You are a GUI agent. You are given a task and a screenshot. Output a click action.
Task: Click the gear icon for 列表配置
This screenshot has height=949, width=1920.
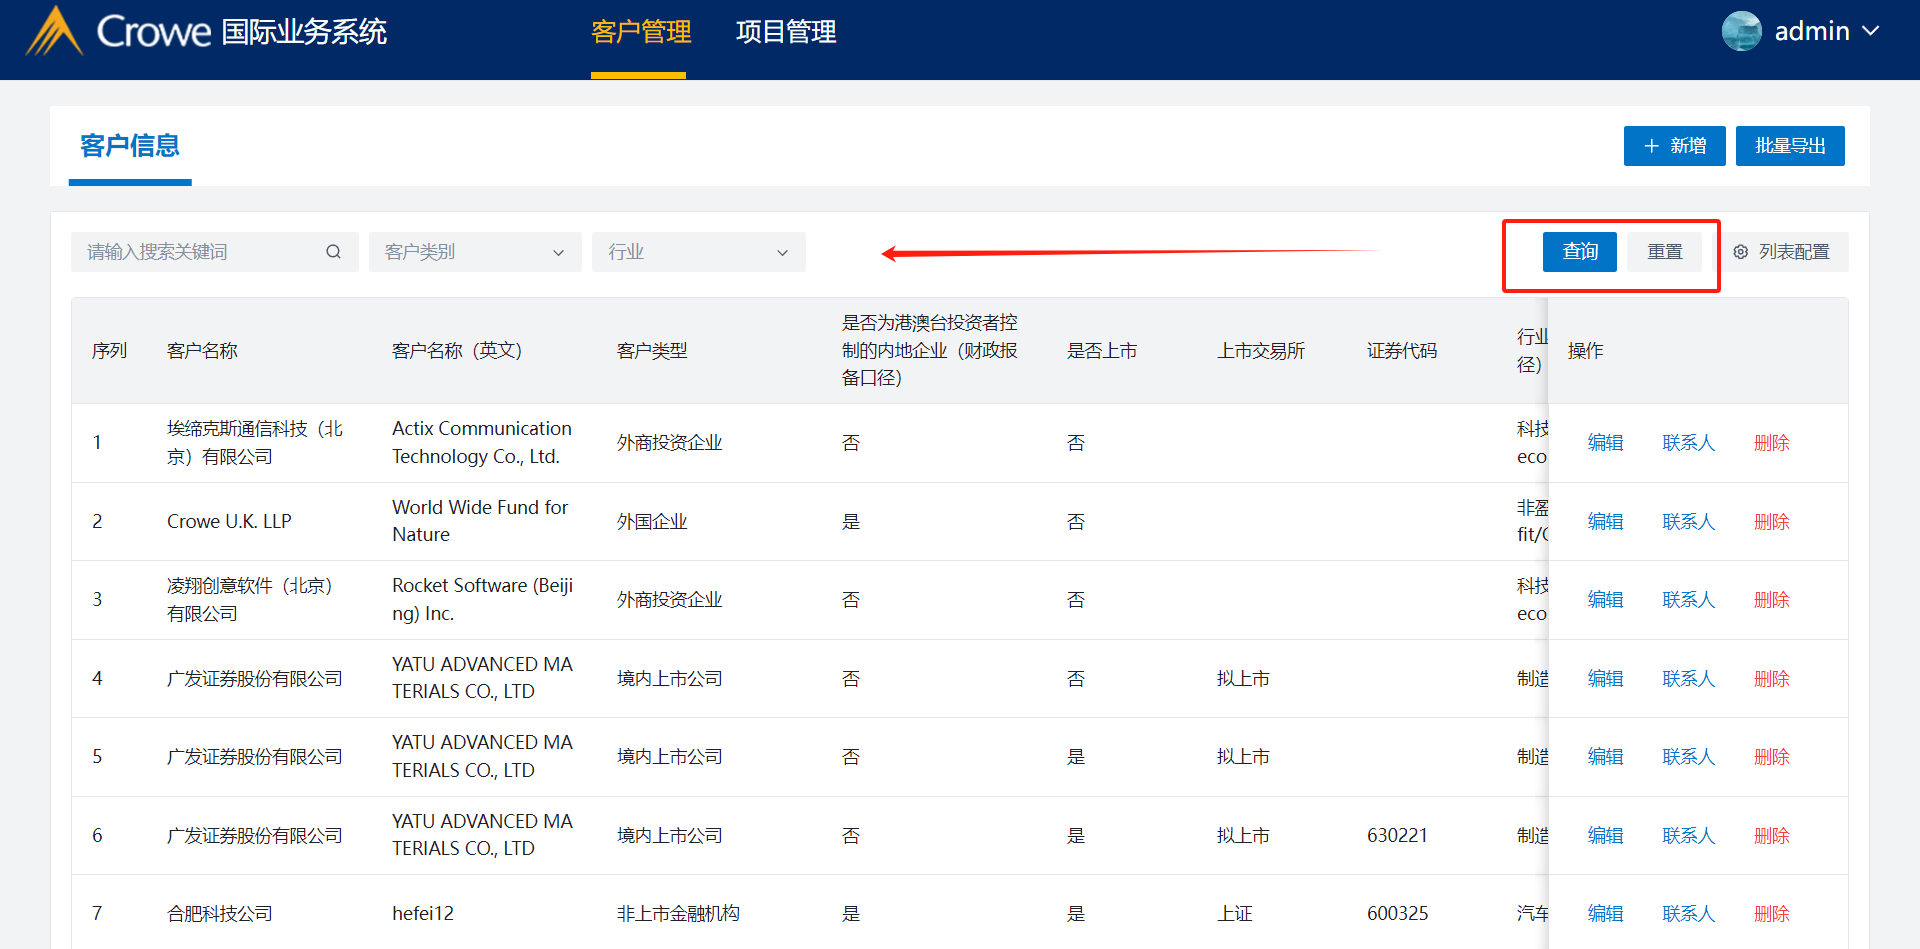(x=1741, y=252)
